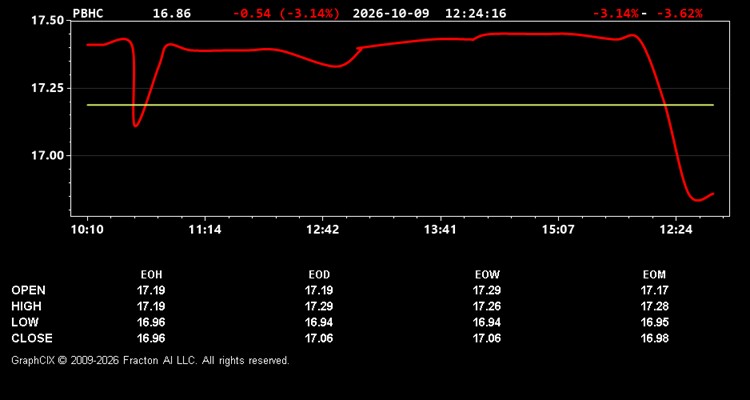This screenshot has height=400, width=750.
Task: Click the date 2026-10-09
Action: (391, 13)
